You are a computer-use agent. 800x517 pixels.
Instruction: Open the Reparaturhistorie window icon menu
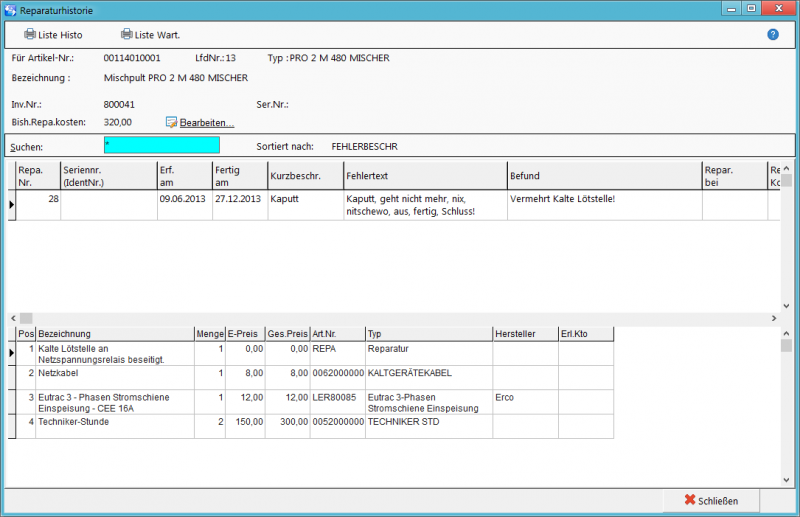click(10, 10)
